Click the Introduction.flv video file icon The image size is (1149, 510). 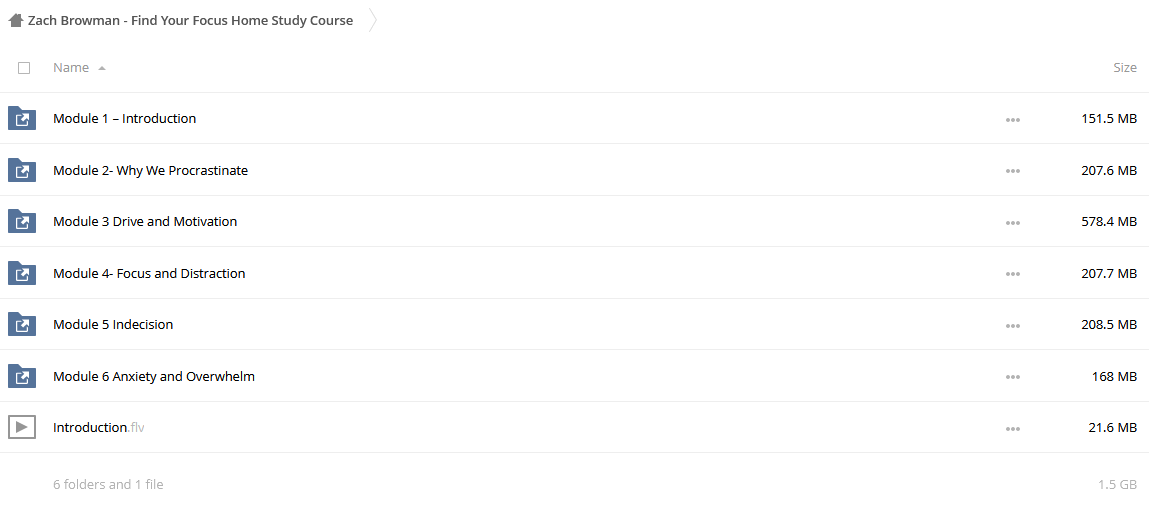[22, 427]
